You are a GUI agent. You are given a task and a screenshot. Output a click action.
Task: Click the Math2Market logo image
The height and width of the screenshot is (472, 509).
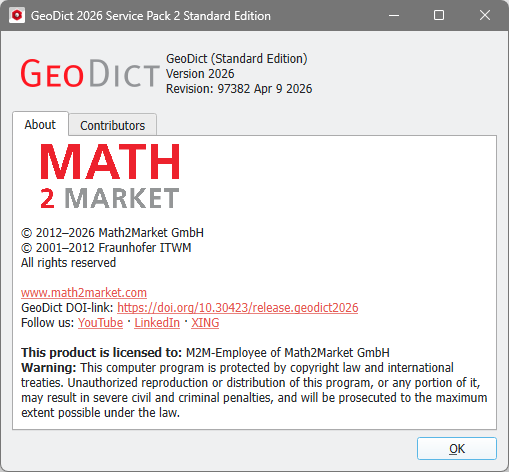(110, 176)
